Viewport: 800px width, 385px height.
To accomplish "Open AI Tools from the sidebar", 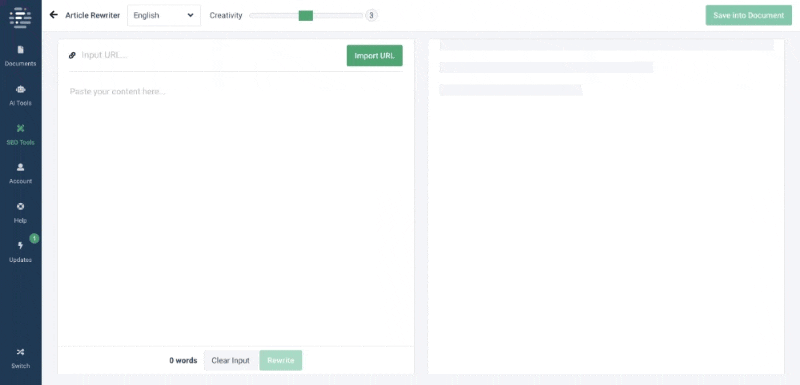I will click(20, 89).
